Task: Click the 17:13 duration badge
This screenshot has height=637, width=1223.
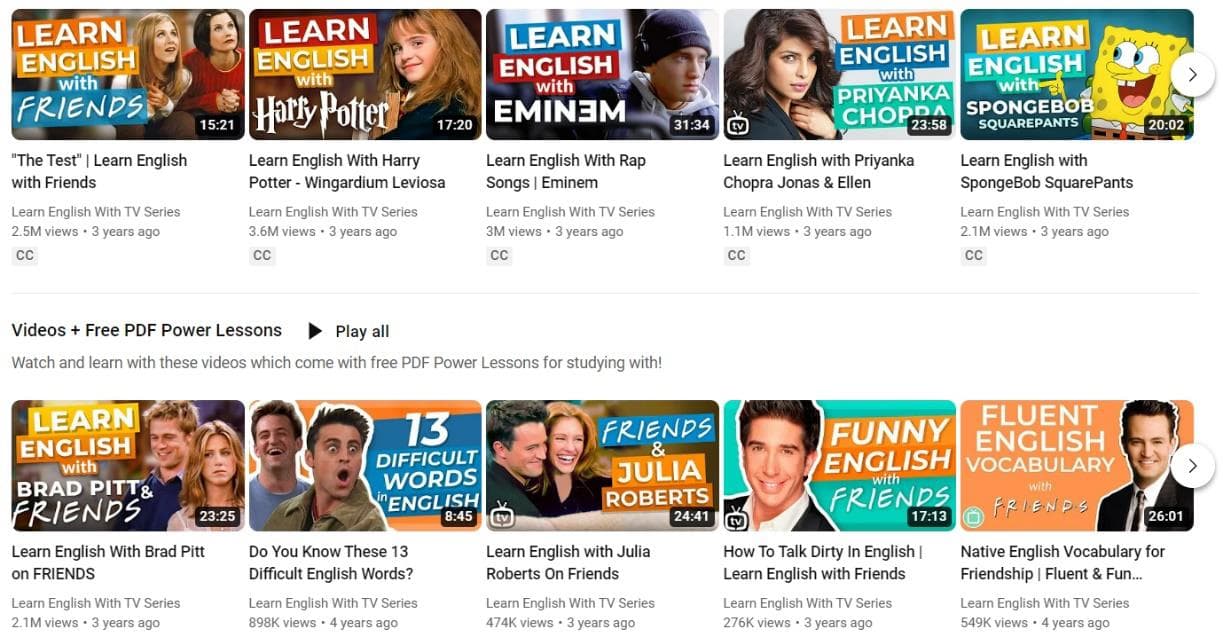Action: coord(928,516)
